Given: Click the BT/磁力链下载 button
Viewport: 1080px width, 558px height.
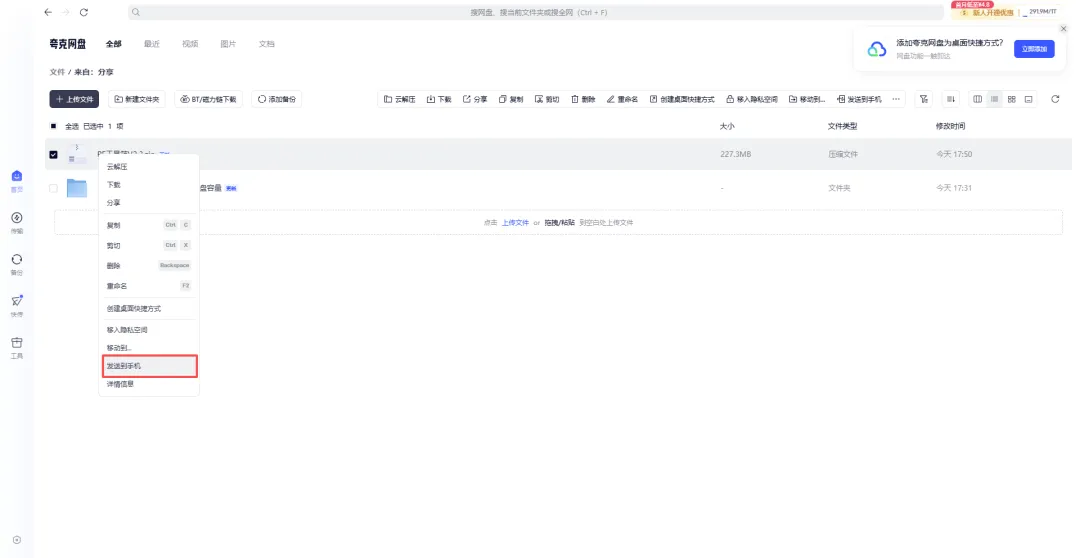Looking at the screenshot, I should [x=208, y=99].
